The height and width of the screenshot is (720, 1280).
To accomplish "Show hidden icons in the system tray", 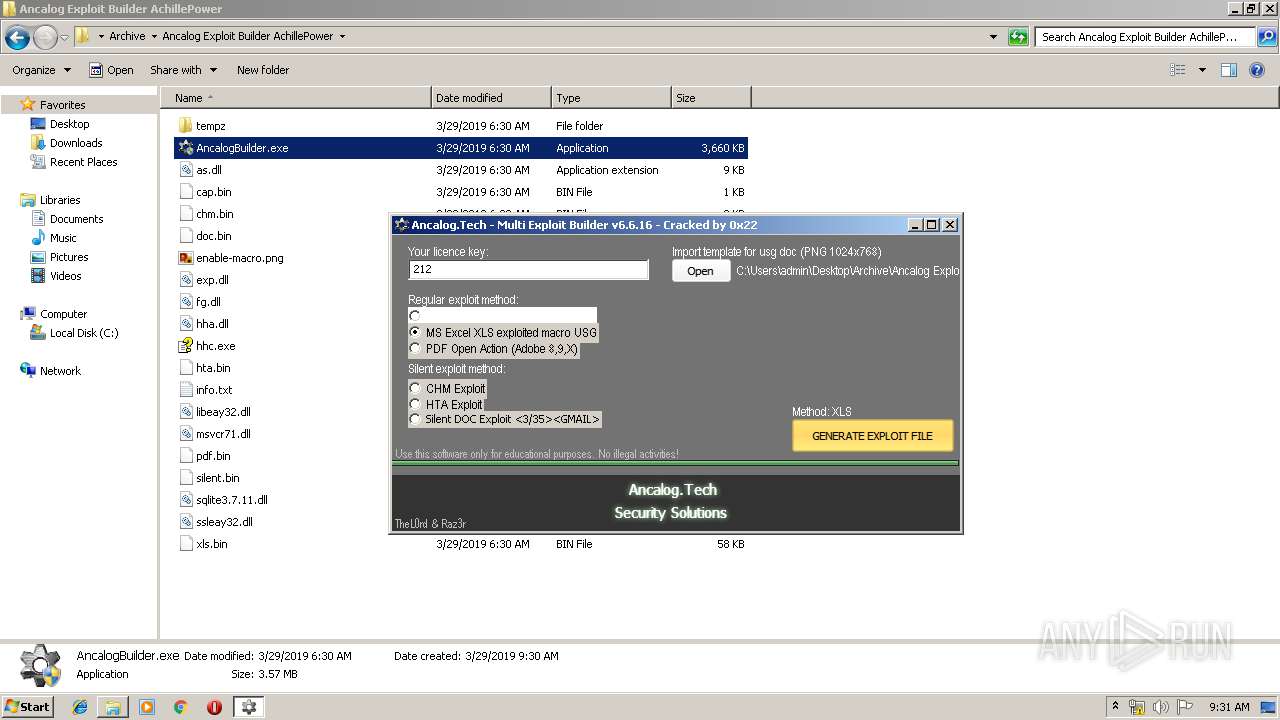I will [1115, 707].
